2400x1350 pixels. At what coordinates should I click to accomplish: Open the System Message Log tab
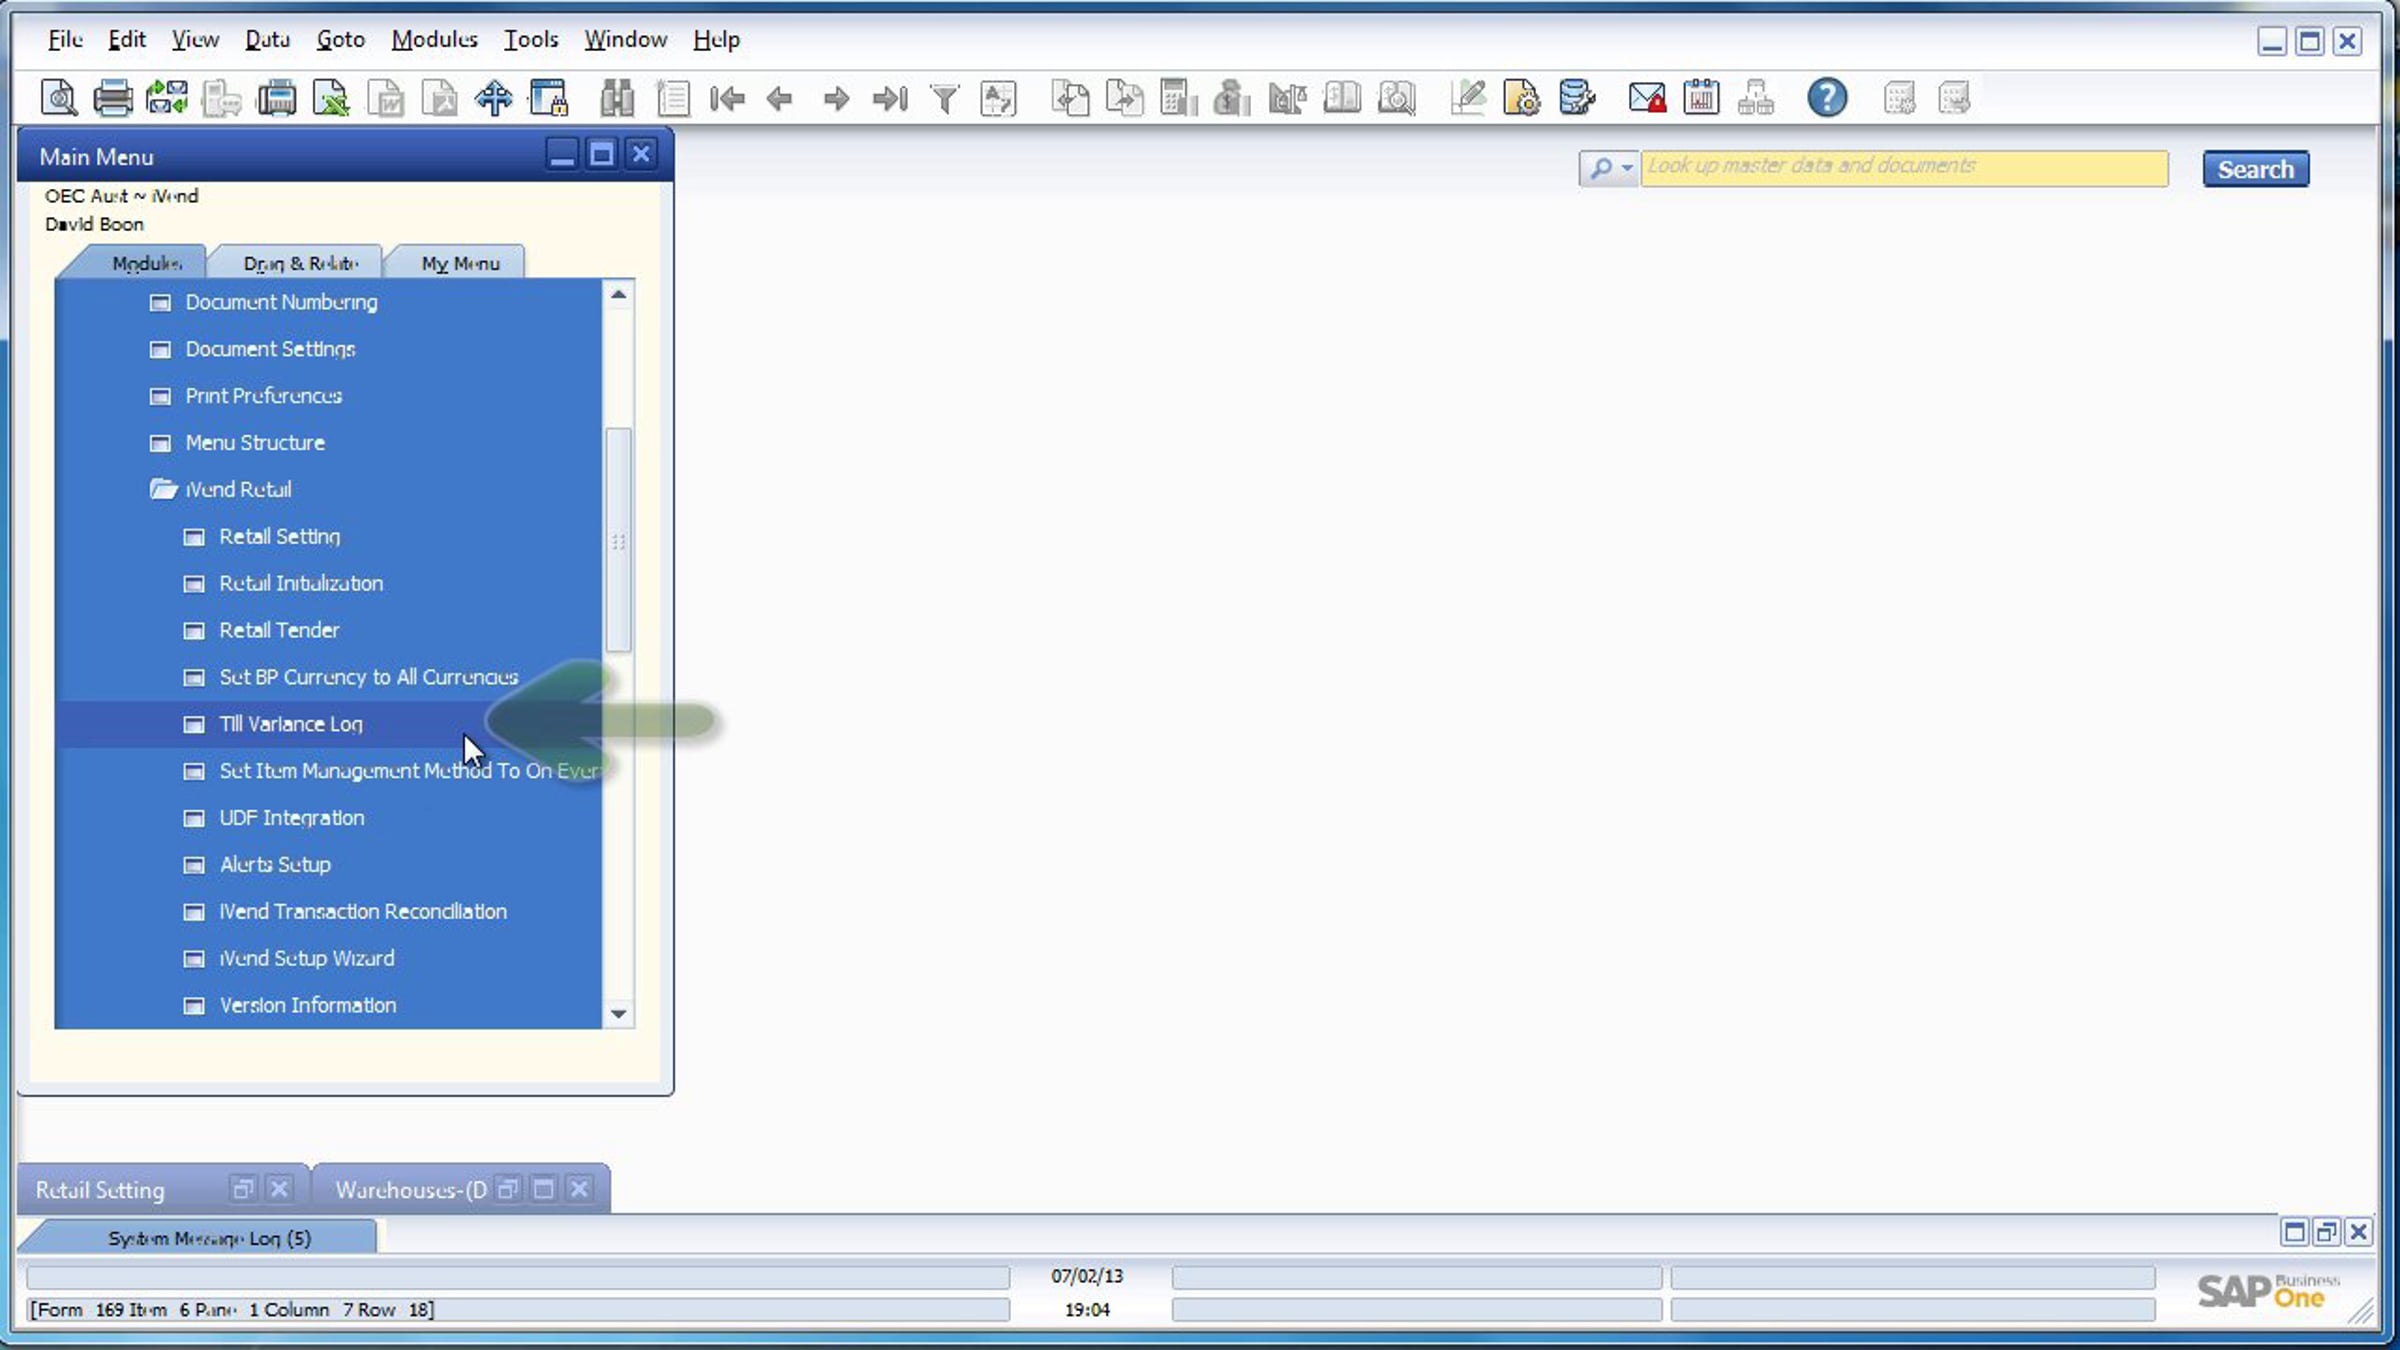[209, 1238]
